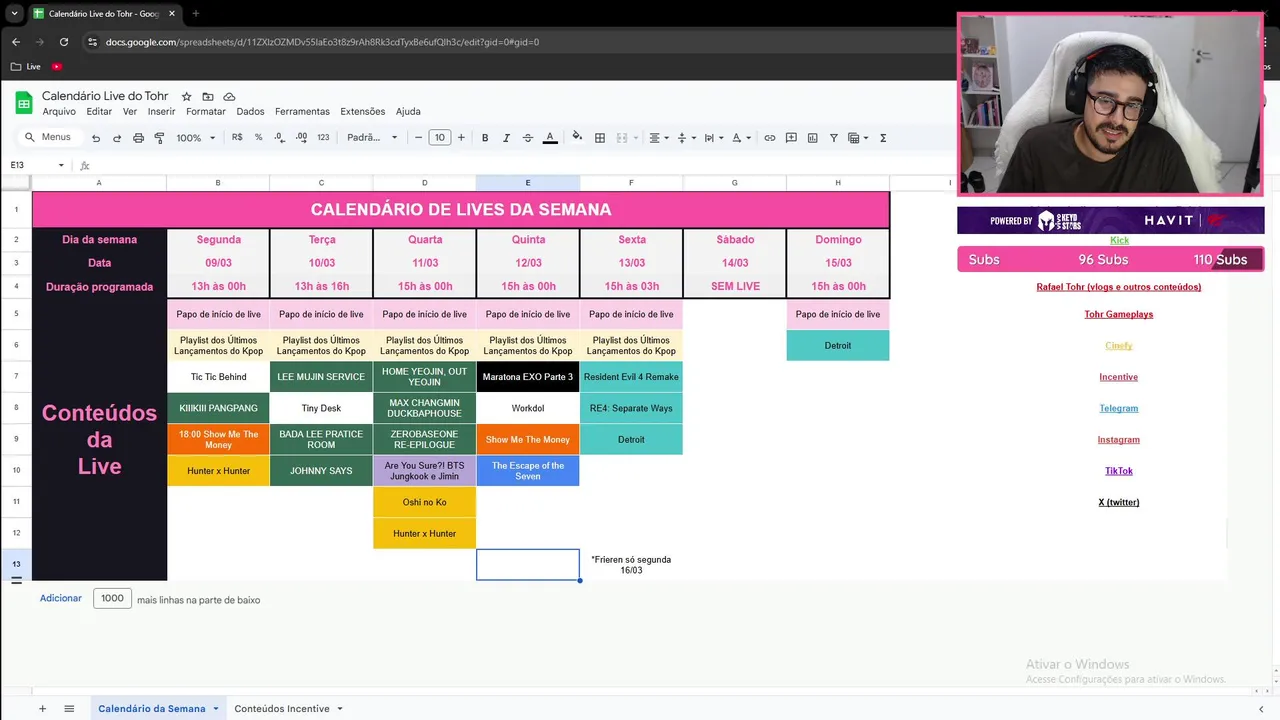Increase decimal places
Screen dimensions: 1280x720
point(301,138)
